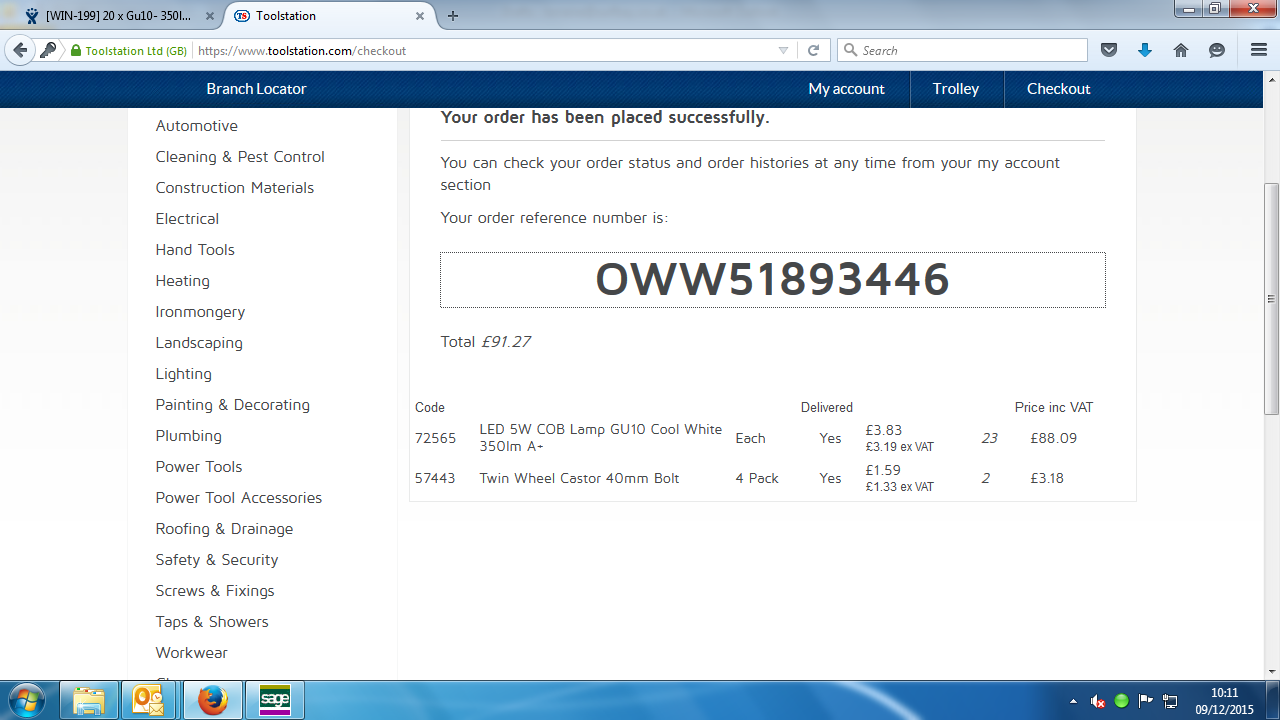1280x720 pixels.
Task: Open Outlook from the taskbar
Action: pos(149,700)
